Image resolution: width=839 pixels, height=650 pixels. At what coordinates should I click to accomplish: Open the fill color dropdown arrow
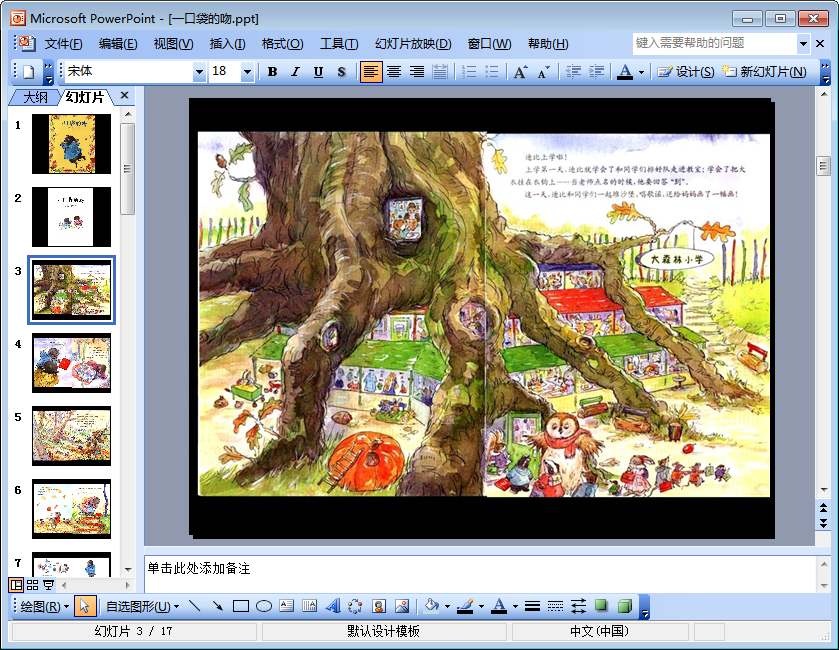pyautogui.click(x=447, y=606)
